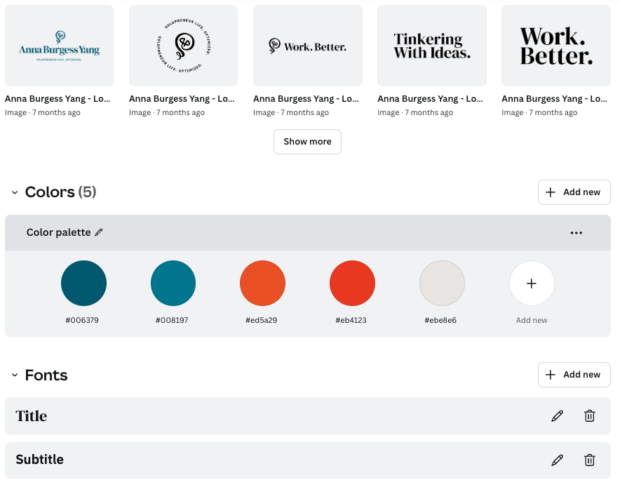Select the orange #ed5a29 swatch
This screenshot has width=620, height=485.
pyautogui.click(x=263, y=283)
